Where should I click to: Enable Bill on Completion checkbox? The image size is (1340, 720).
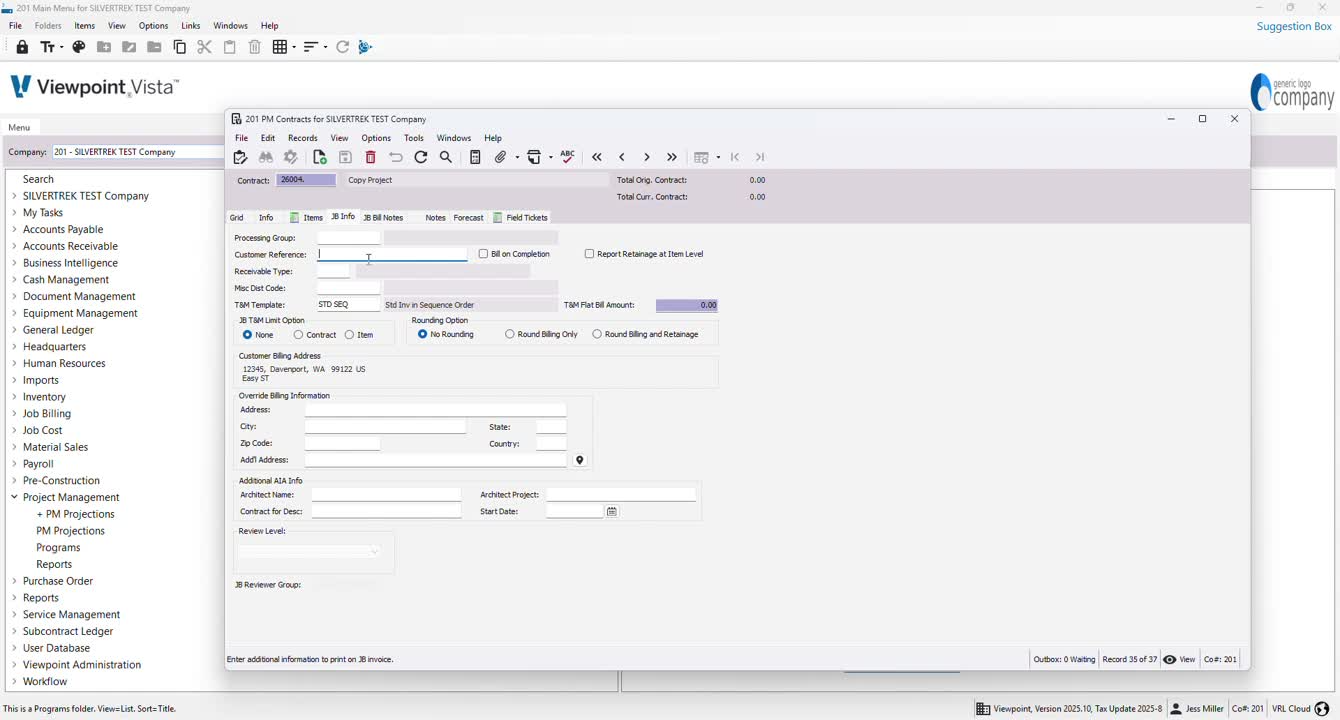[x=484, y=254]
